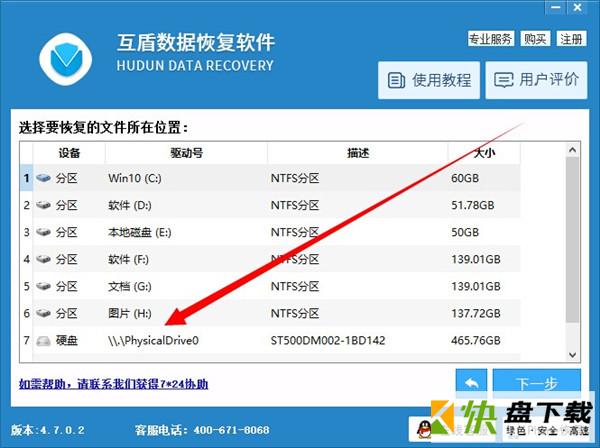
Task: Click the QQ penguin support icon
Action: [x=424, y=429]
